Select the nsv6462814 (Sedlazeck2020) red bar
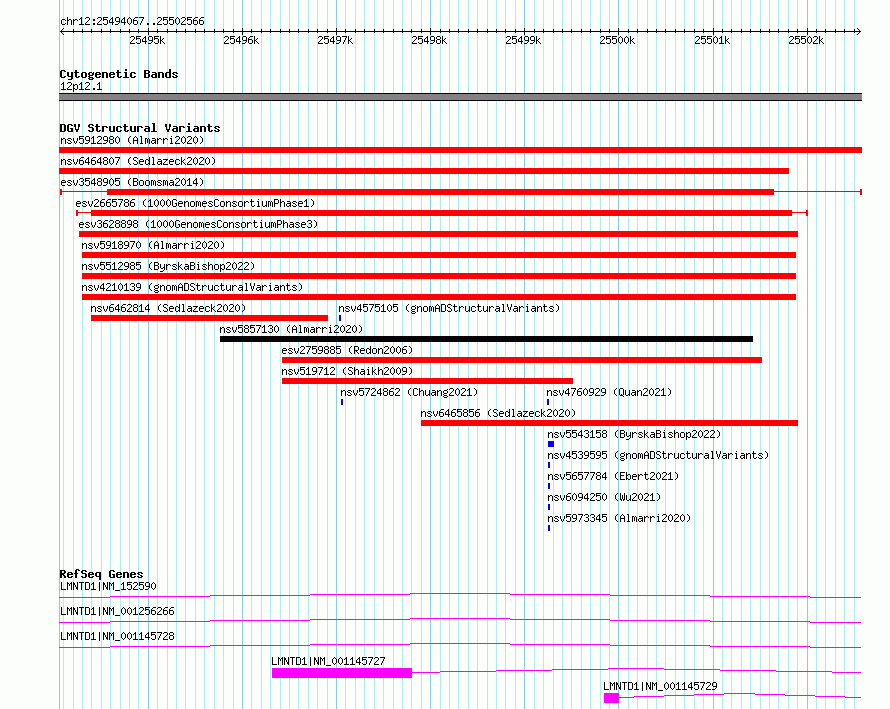 209,318
